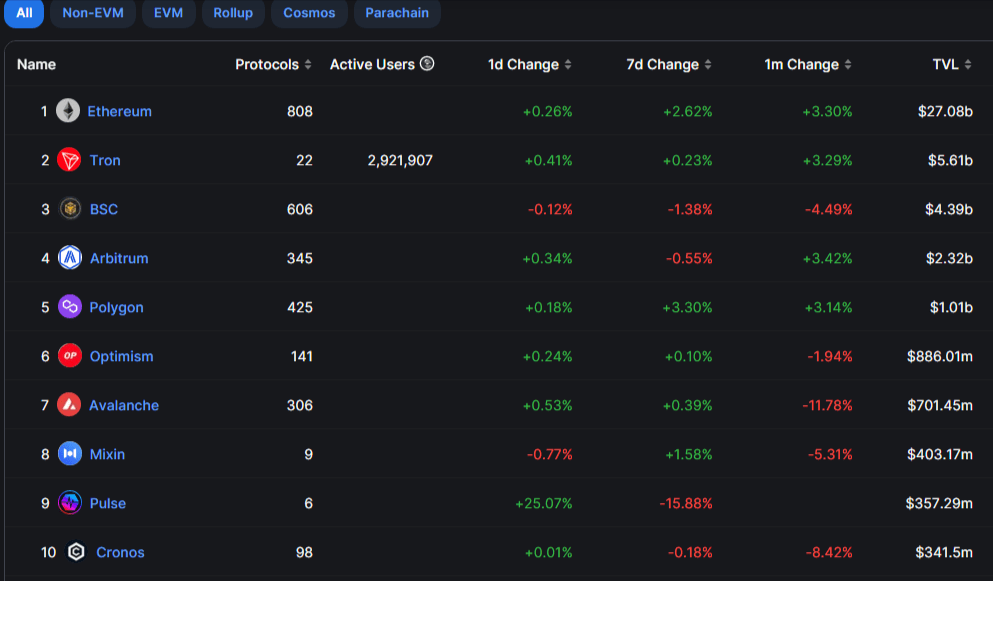Switch to the Non-EVM filter tab
Screen dimensions: 993x618
93,13
